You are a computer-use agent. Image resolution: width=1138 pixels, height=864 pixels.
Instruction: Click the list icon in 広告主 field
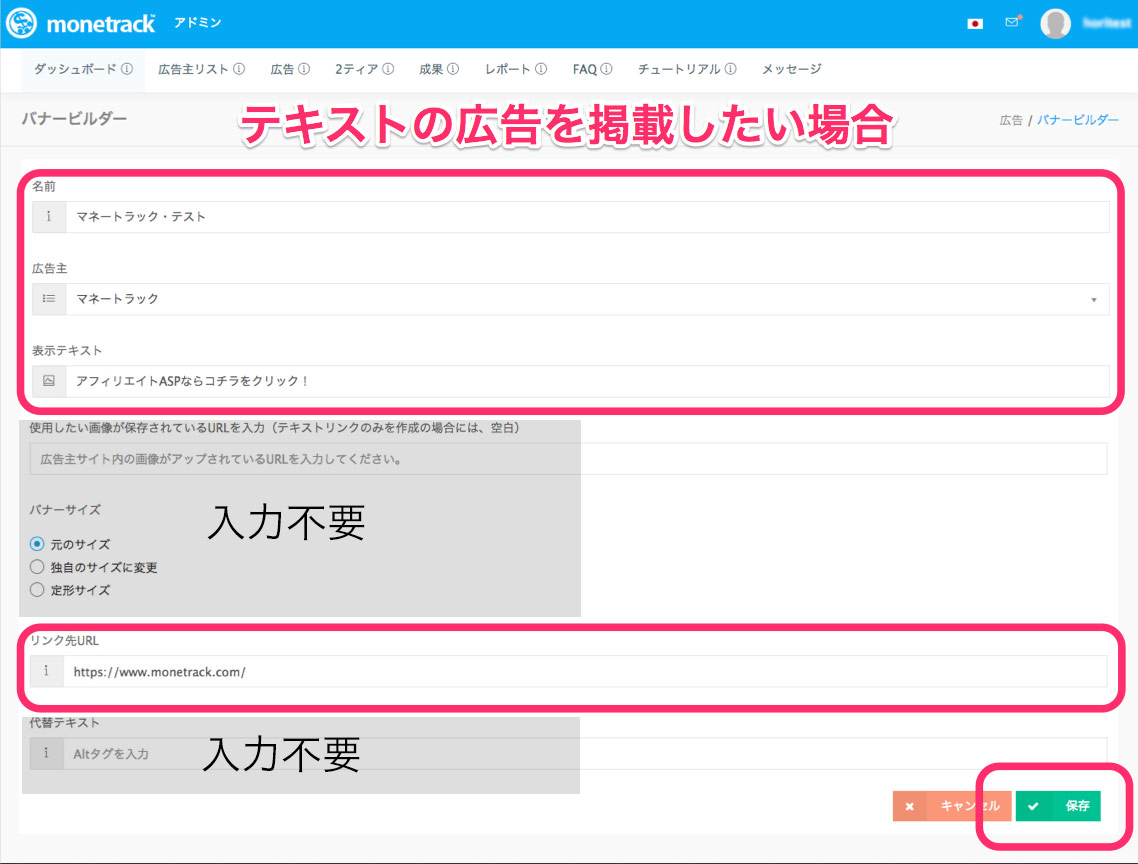click(x=49, y=298)
